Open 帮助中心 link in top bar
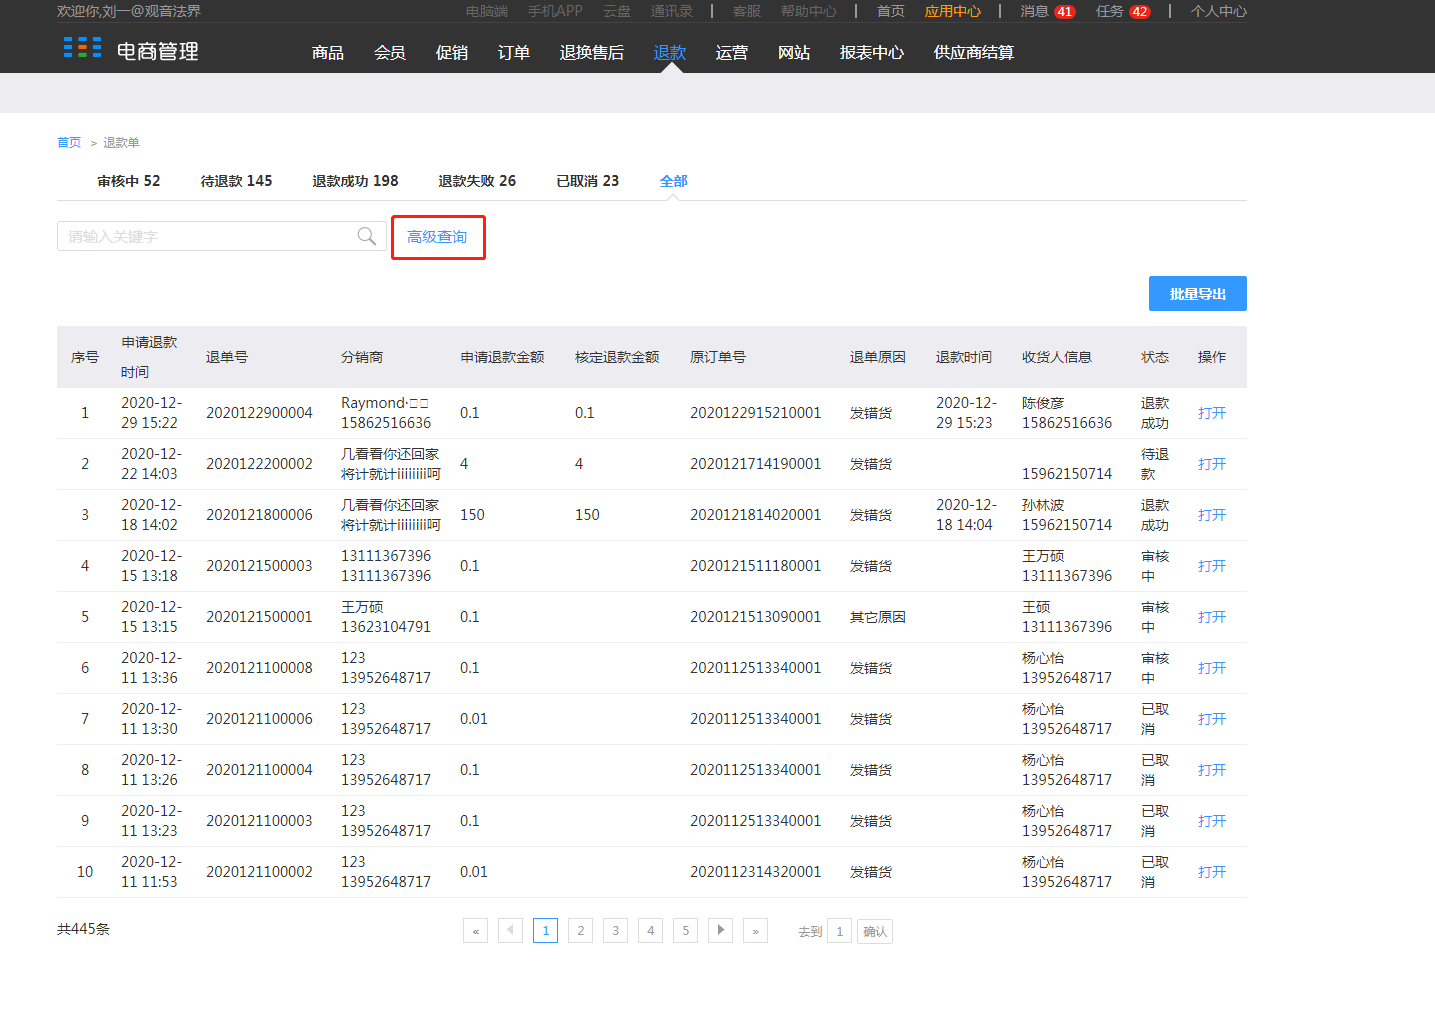The height and width of the screenshot is (1011, 1435). pyautogui.click(x=809, y=11)
